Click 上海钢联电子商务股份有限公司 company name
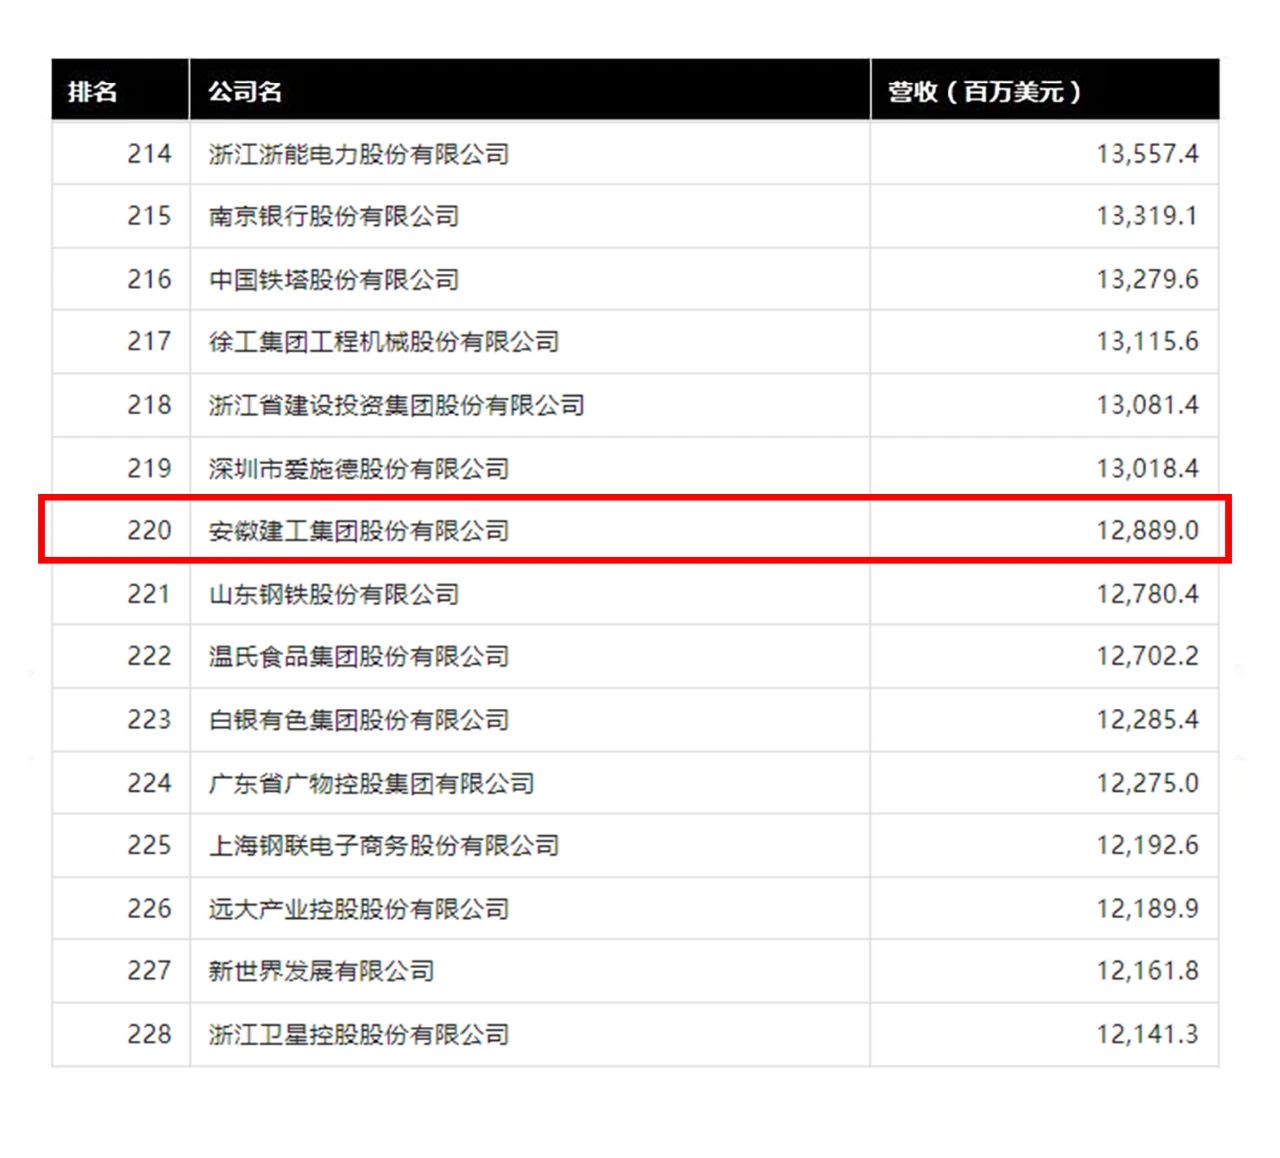Screen dimensions: 1280x1158 [x=383, y=845]
